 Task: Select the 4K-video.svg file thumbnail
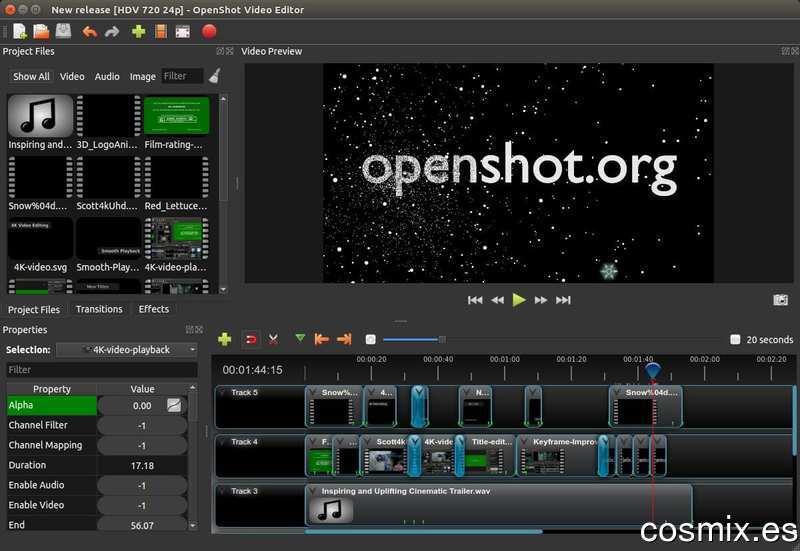pyautogui.click(x=40, y=239)
